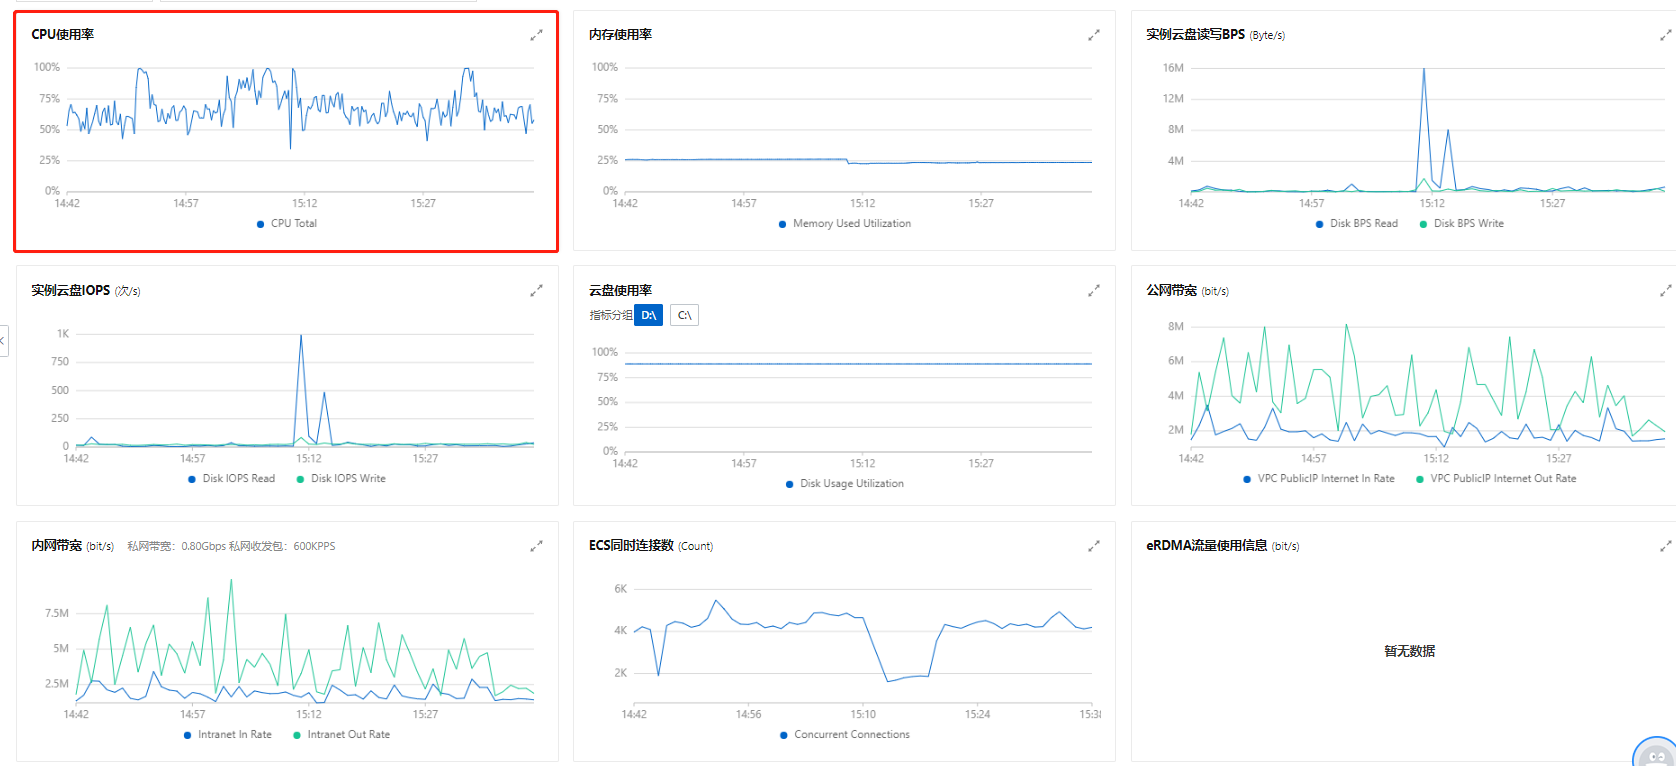This screenshot has height=766, width=1676.
Task: Toggle VPC PublicIP Internet Out Rate legend
Action: click(x=1496, y=478)
